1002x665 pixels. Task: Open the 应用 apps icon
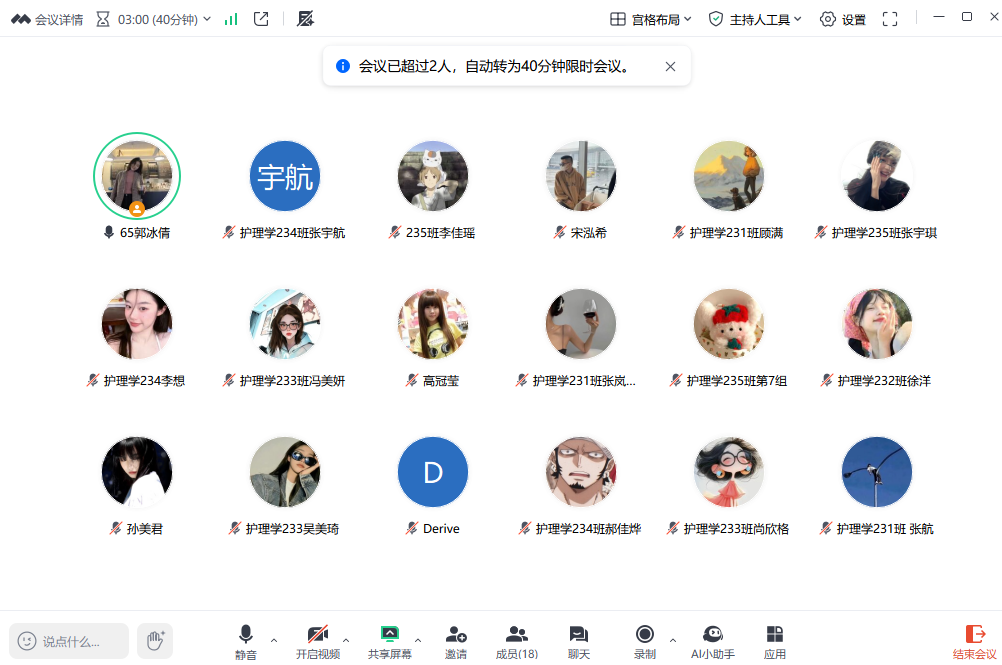click(x=774, y=640)
